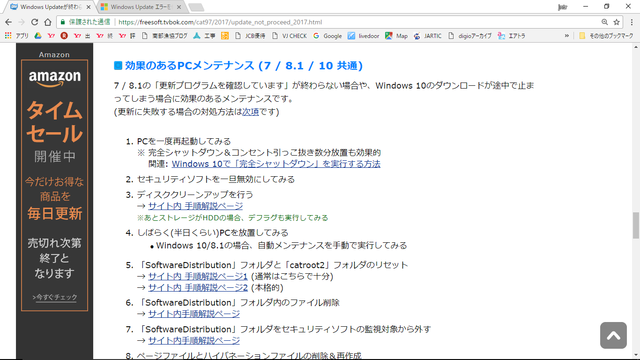Go back to previous page
This screenshot has width=640, height=360.
click(x=9, y=22)
